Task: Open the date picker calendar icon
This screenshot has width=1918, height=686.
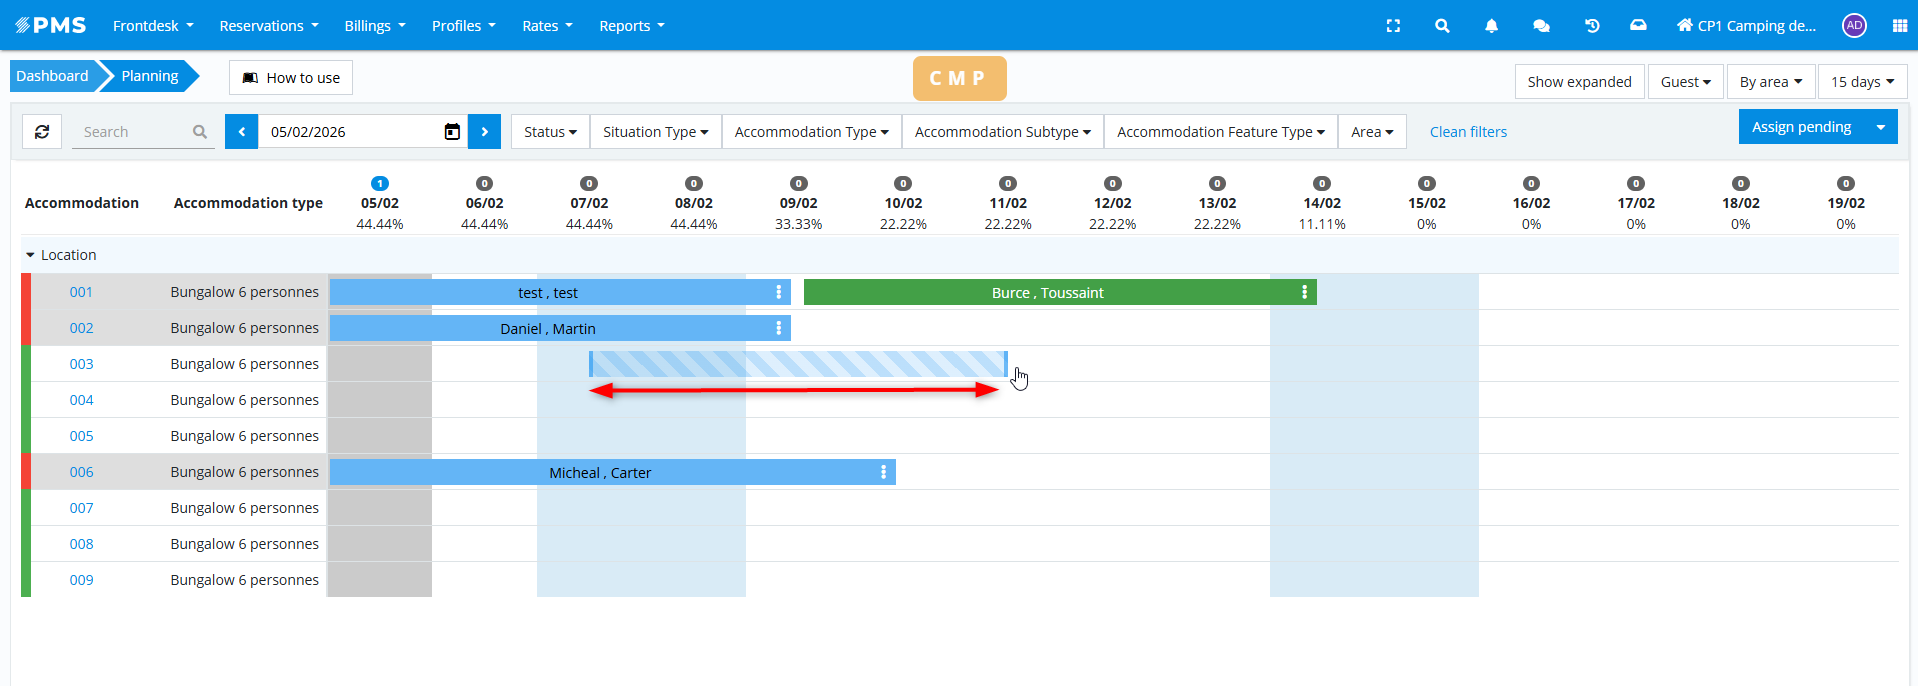Action: coord(452,132)
